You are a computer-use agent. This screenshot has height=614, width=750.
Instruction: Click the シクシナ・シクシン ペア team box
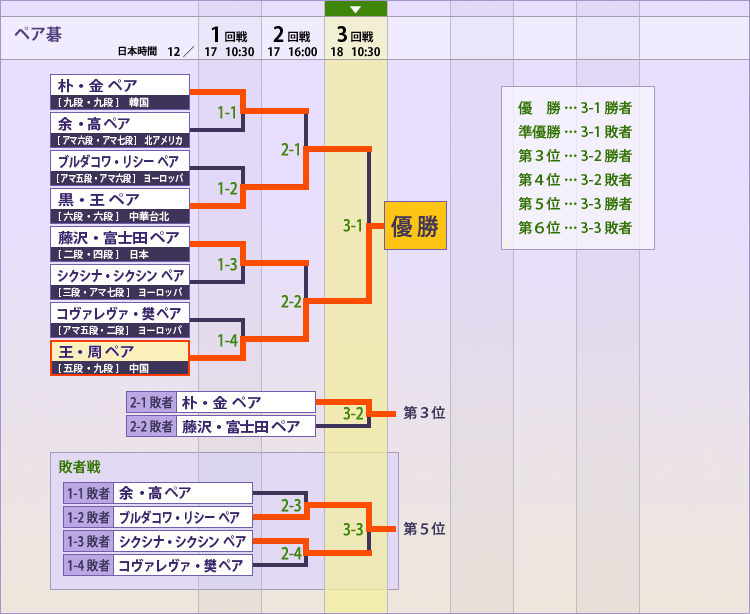(119, 282)
